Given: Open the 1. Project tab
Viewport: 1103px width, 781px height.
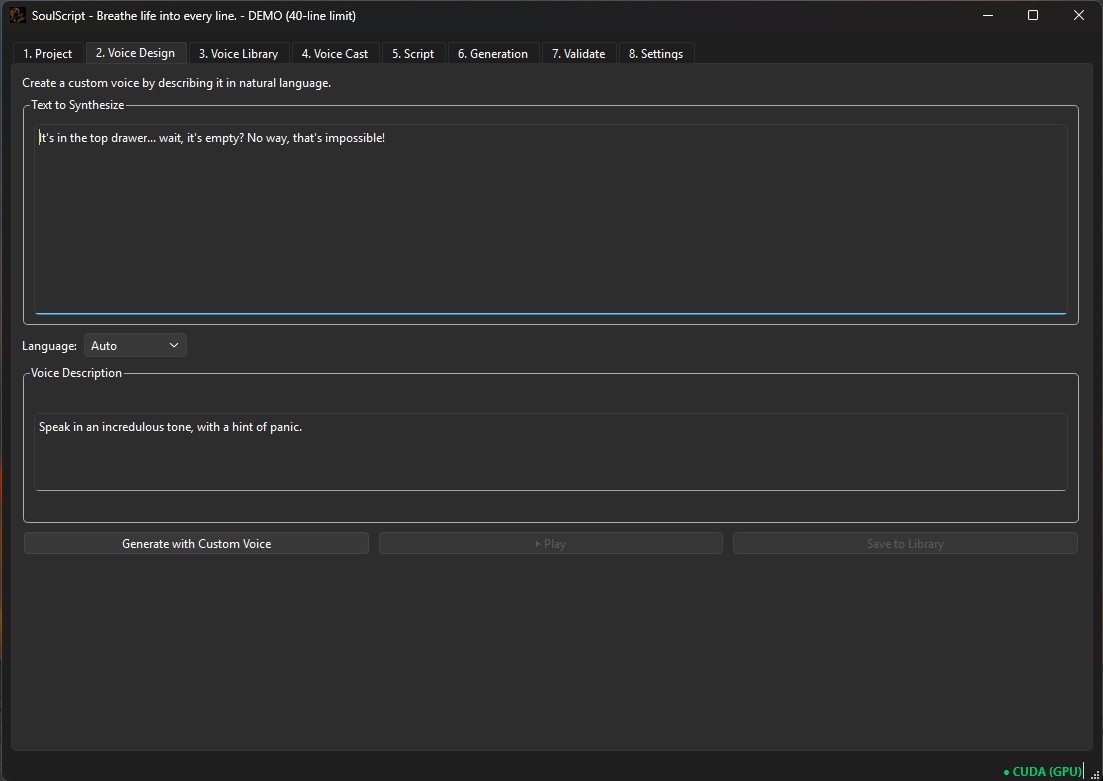Looking at the screenshot, I should click(x=48, y=53).
